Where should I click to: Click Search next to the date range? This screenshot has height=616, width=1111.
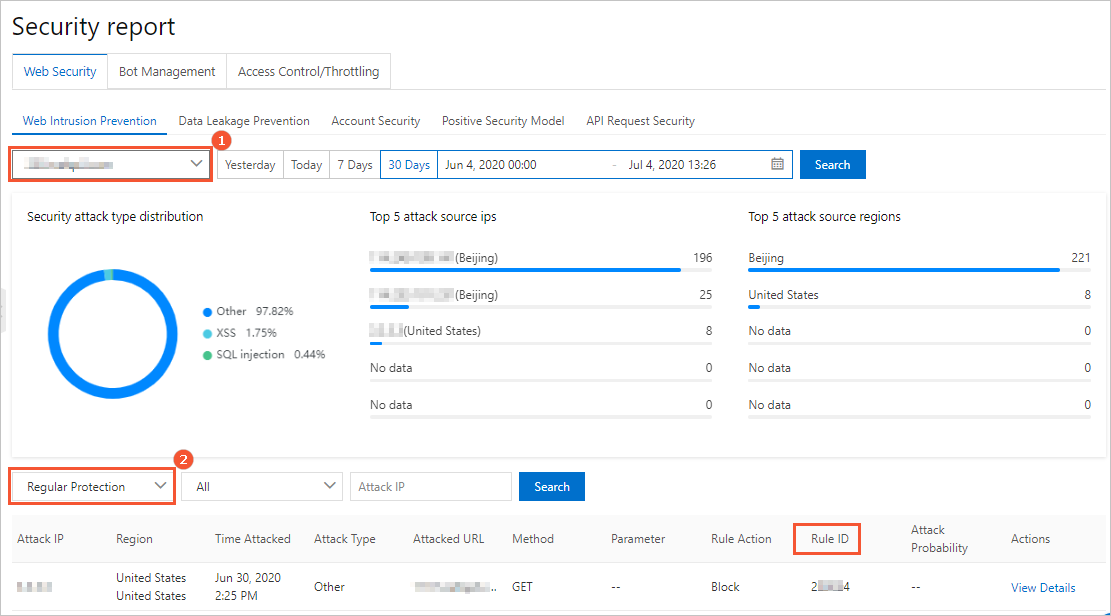click(833, 164)
